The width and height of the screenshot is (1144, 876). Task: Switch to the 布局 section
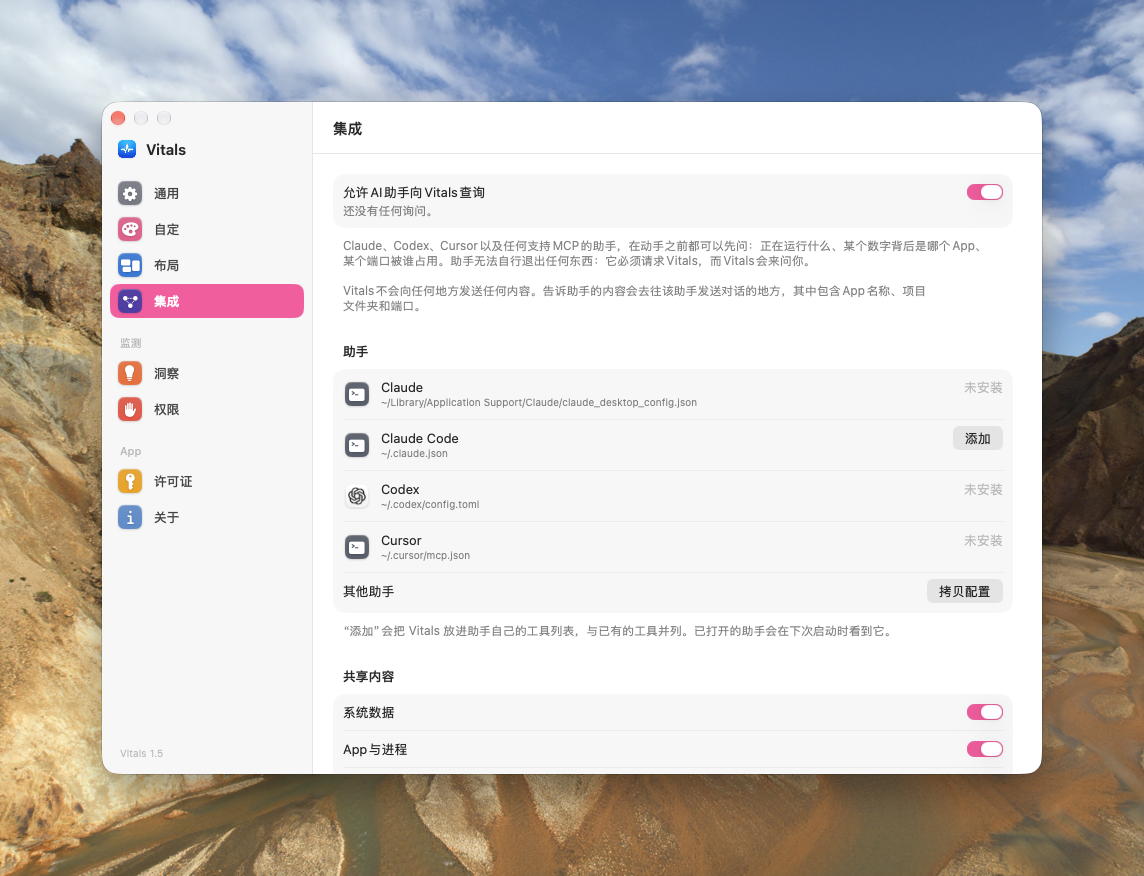click(x=206, y=265)
